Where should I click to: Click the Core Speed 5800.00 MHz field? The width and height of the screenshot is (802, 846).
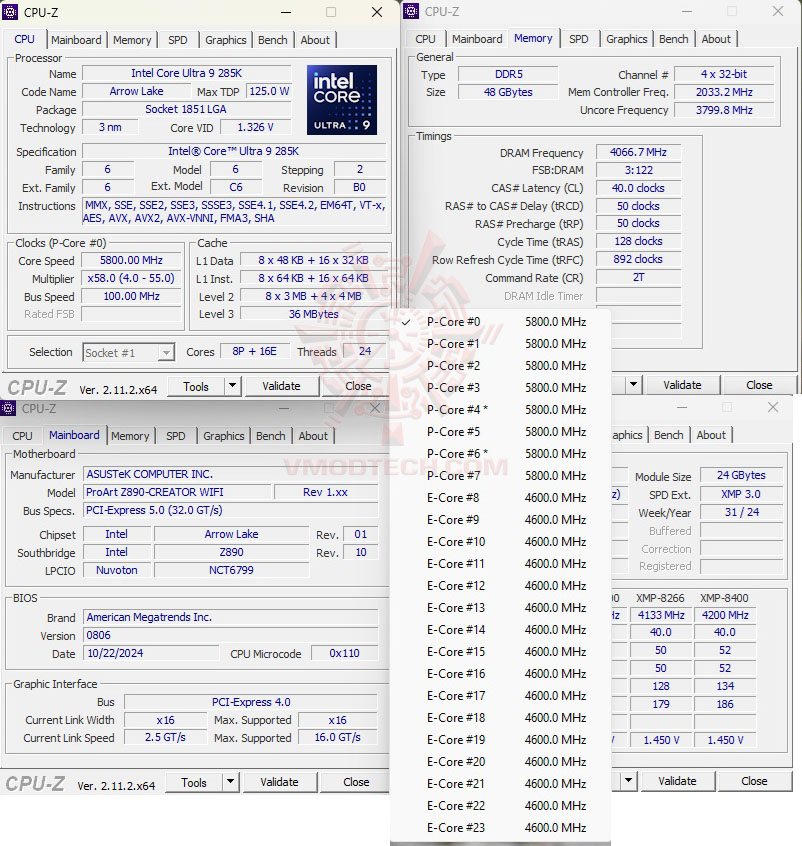click(x=131, y=260)
